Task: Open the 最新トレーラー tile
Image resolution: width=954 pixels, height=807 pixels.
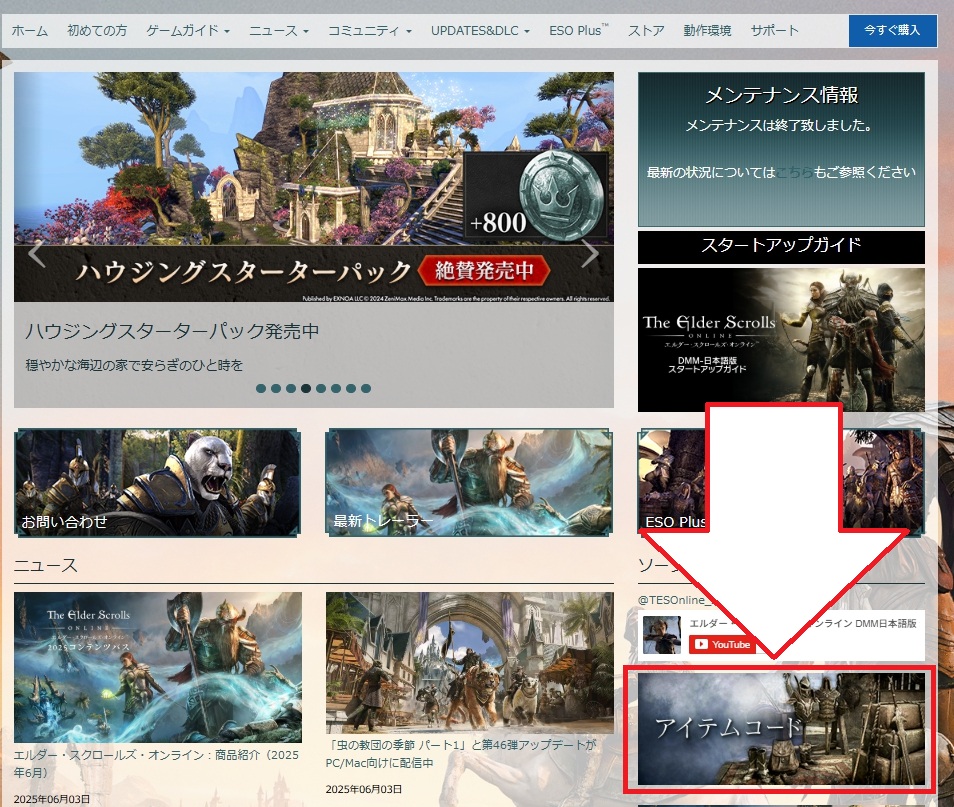Action: [x=469, y=483]
